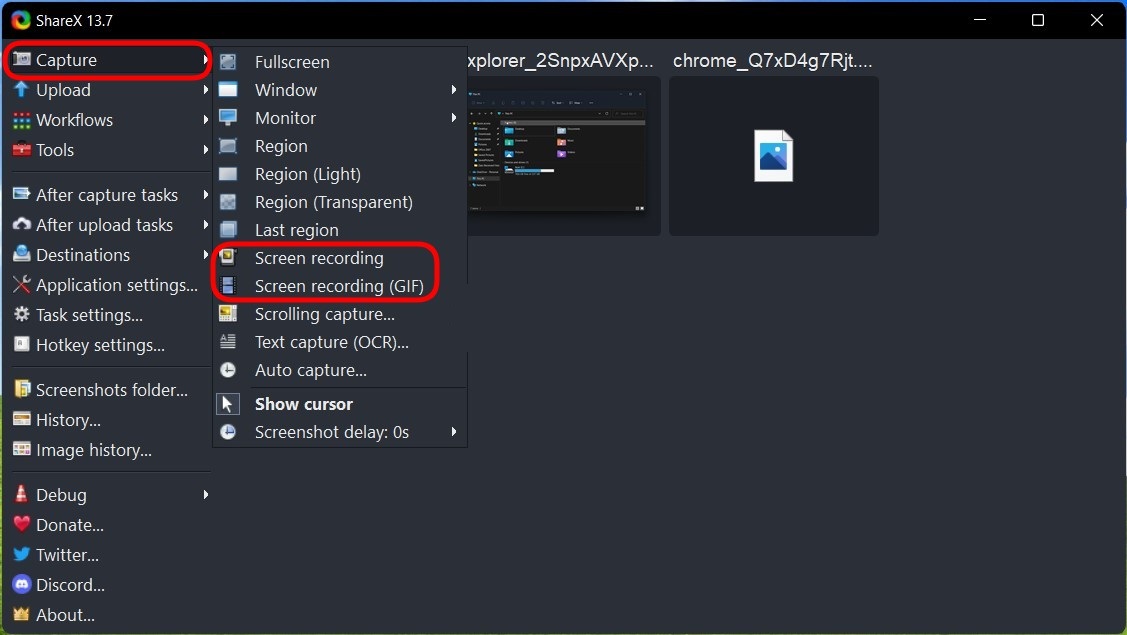The image size is (1127, 635).
Task: Open the chrome_Q7xD4g7Rjt thumbnail
Action: [x=773, y=156]
